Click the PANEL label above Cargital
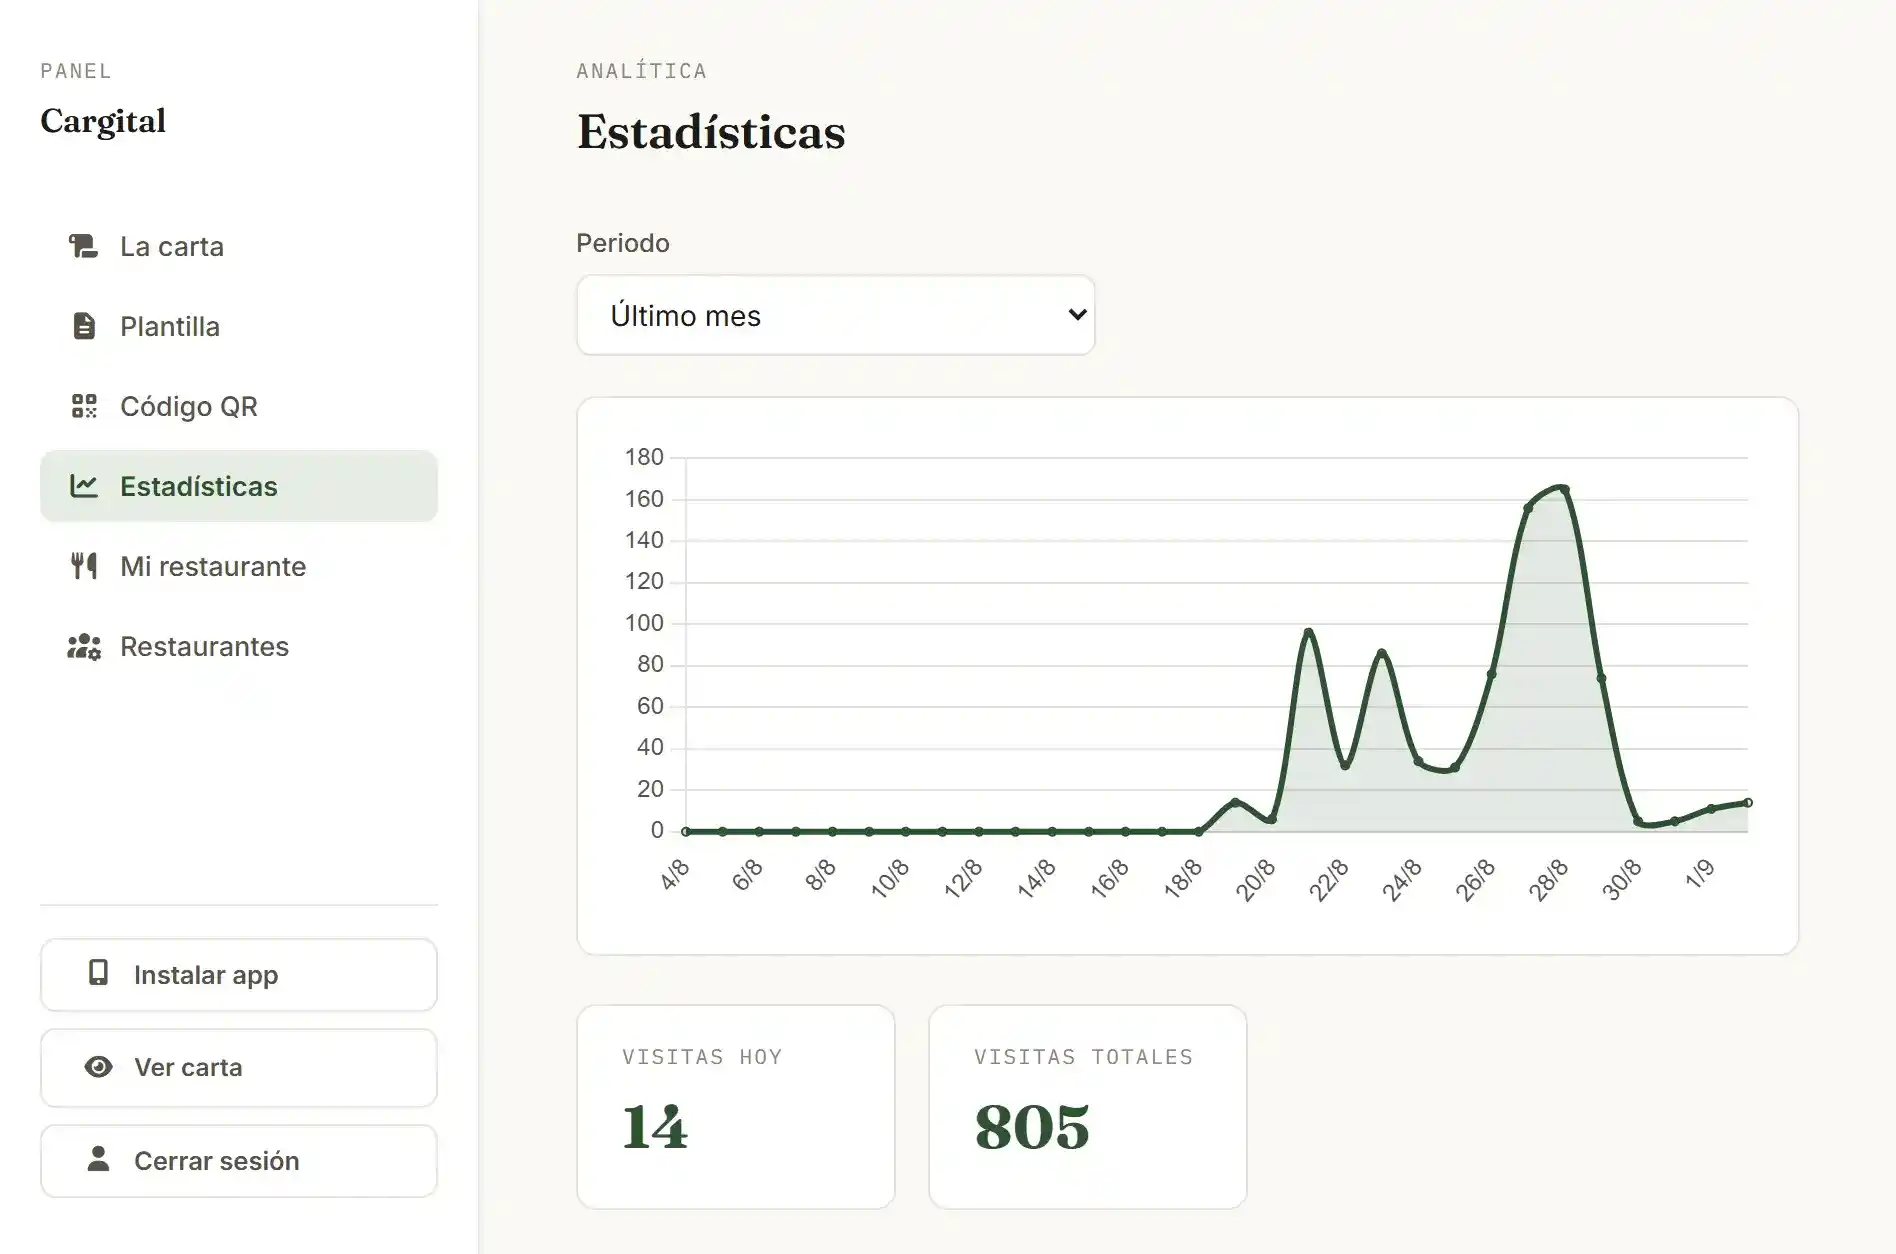Image resolution: width=1896 pixels, height=1254 pixels. click(76, 71)
